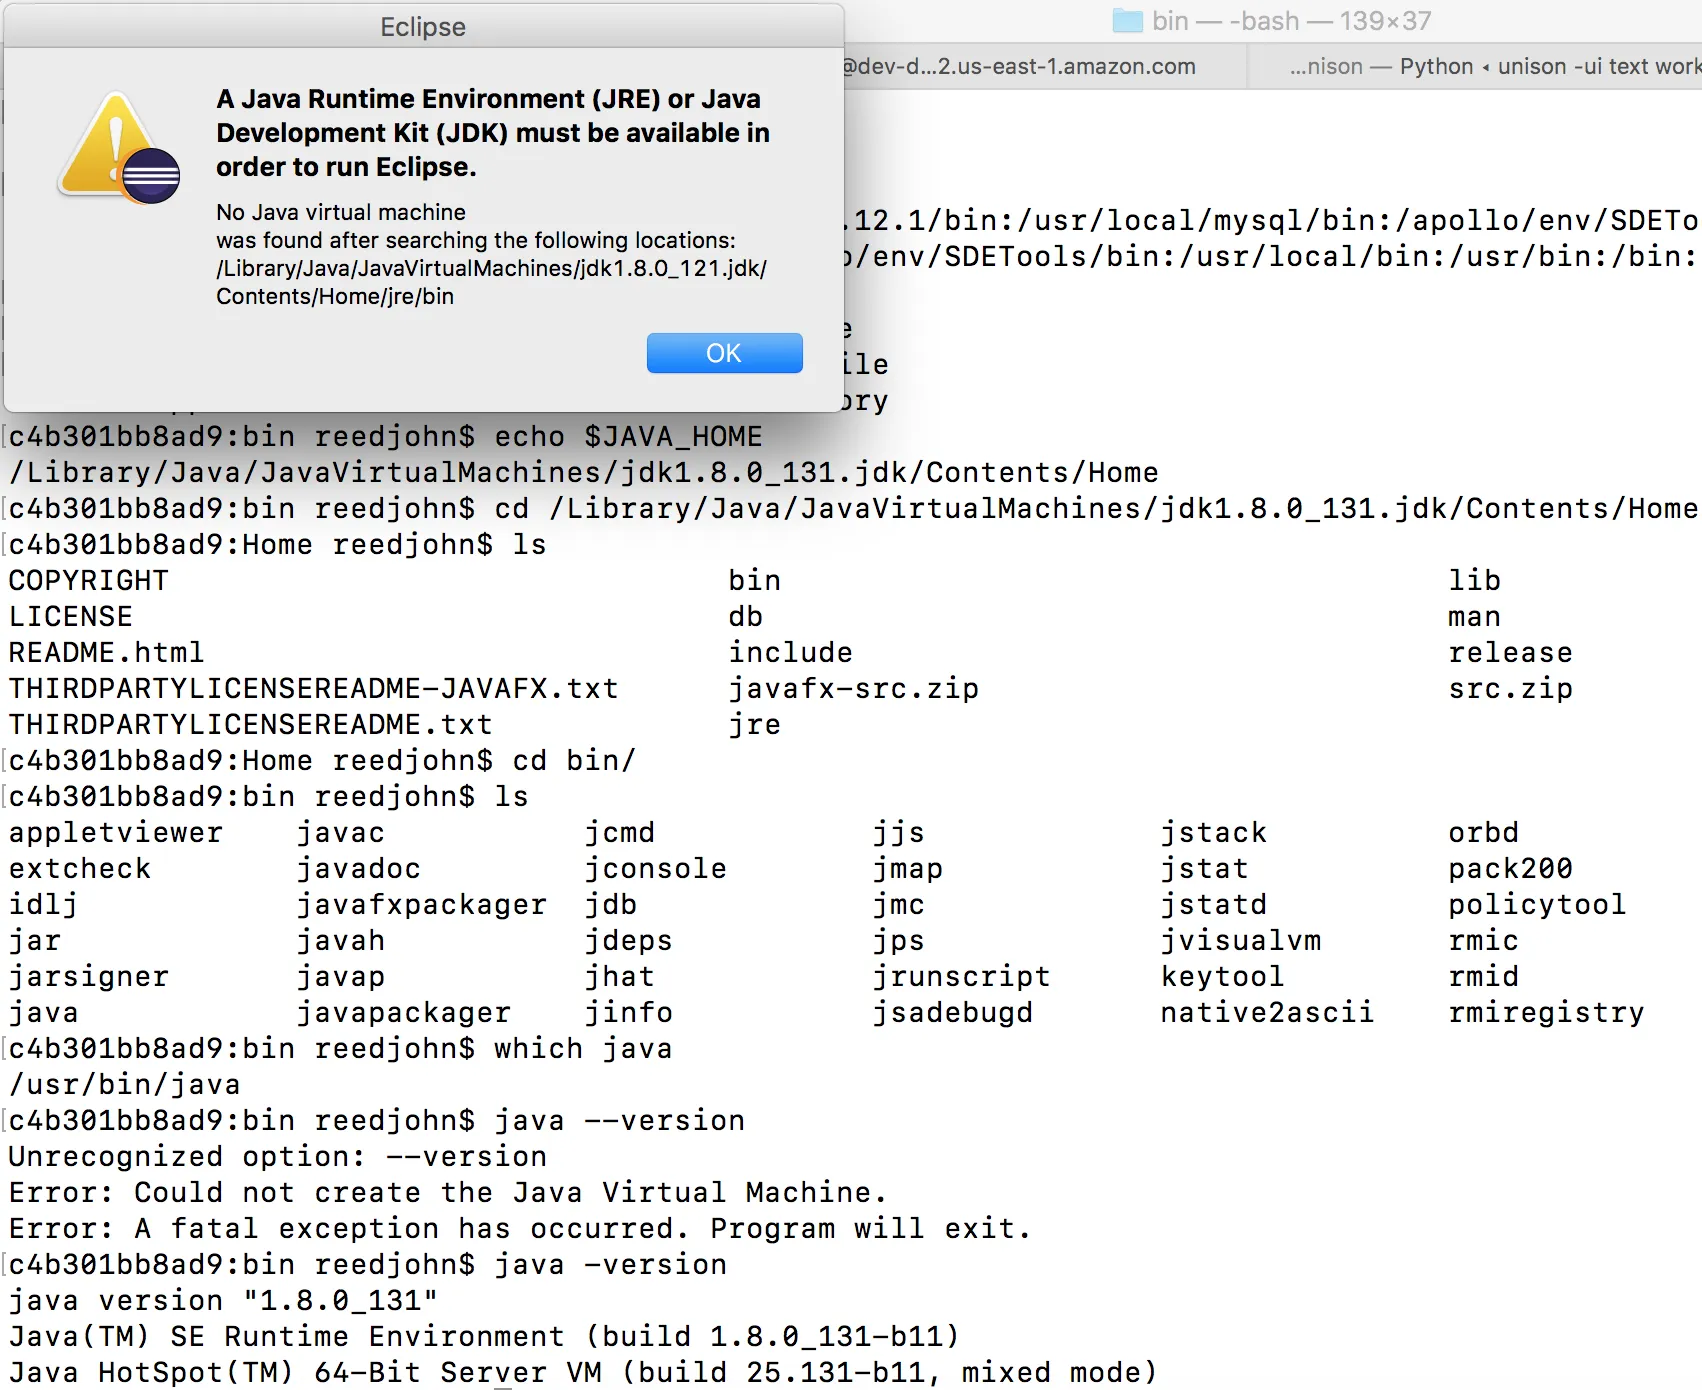Screen dimensions: 1702x1390
Task: Click jarsigner in the bin listing
Action: tap(89, 977)
